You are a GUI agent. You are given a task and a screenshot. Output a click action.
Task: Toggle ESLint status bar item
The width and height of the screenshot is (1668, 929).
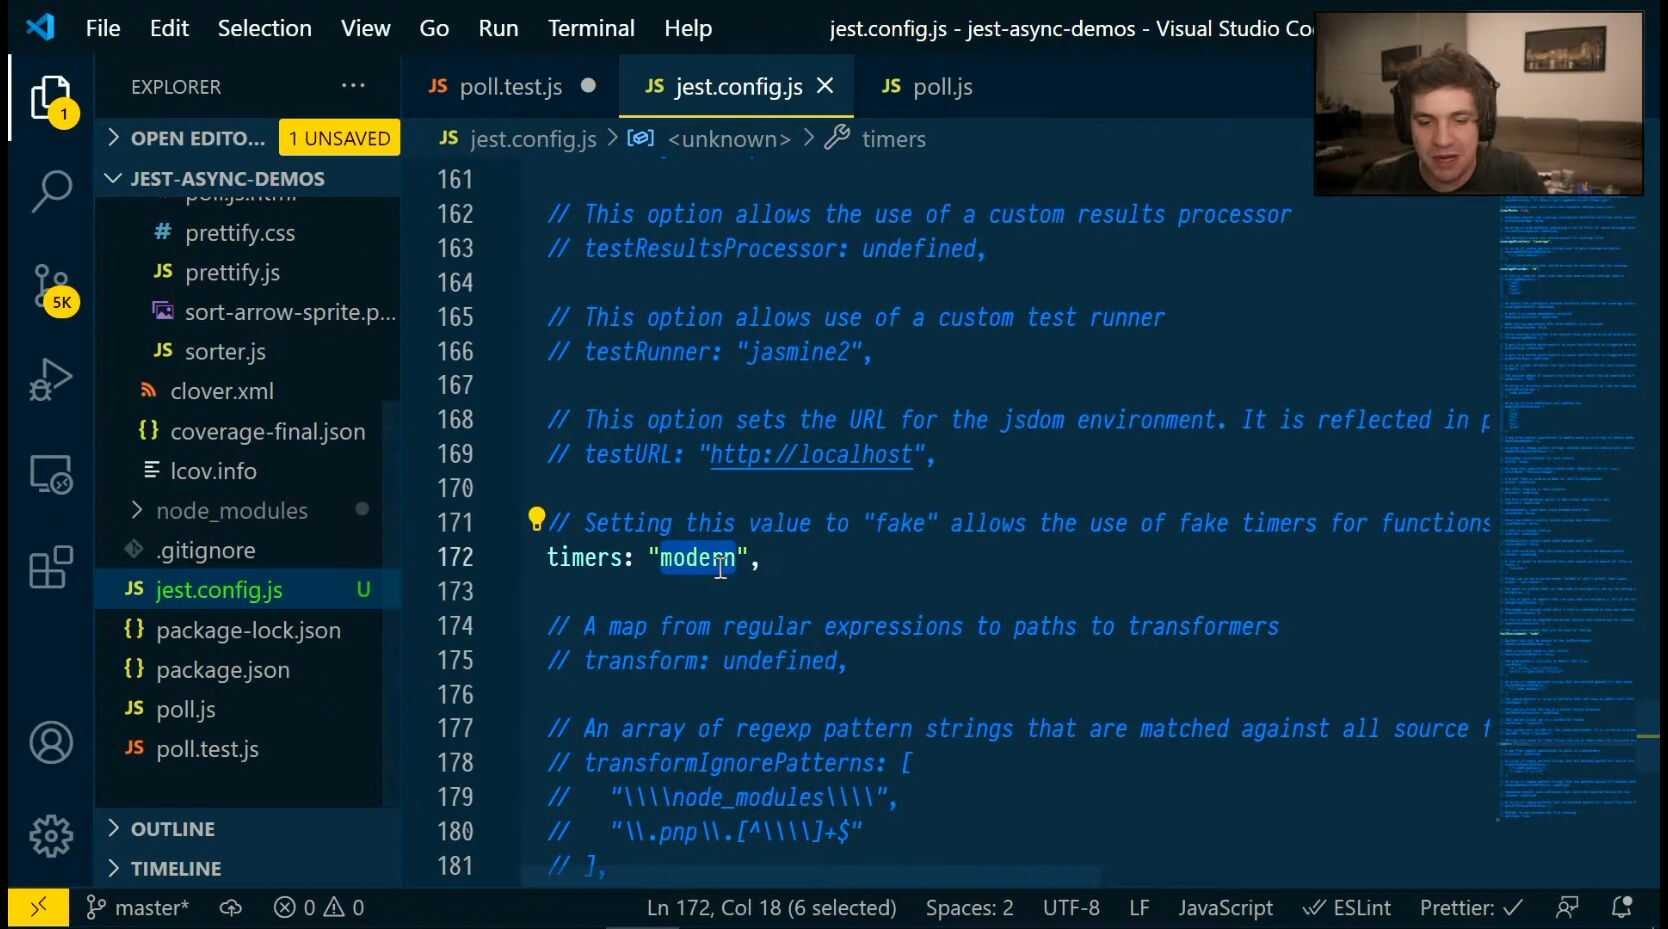point(1347,908)
